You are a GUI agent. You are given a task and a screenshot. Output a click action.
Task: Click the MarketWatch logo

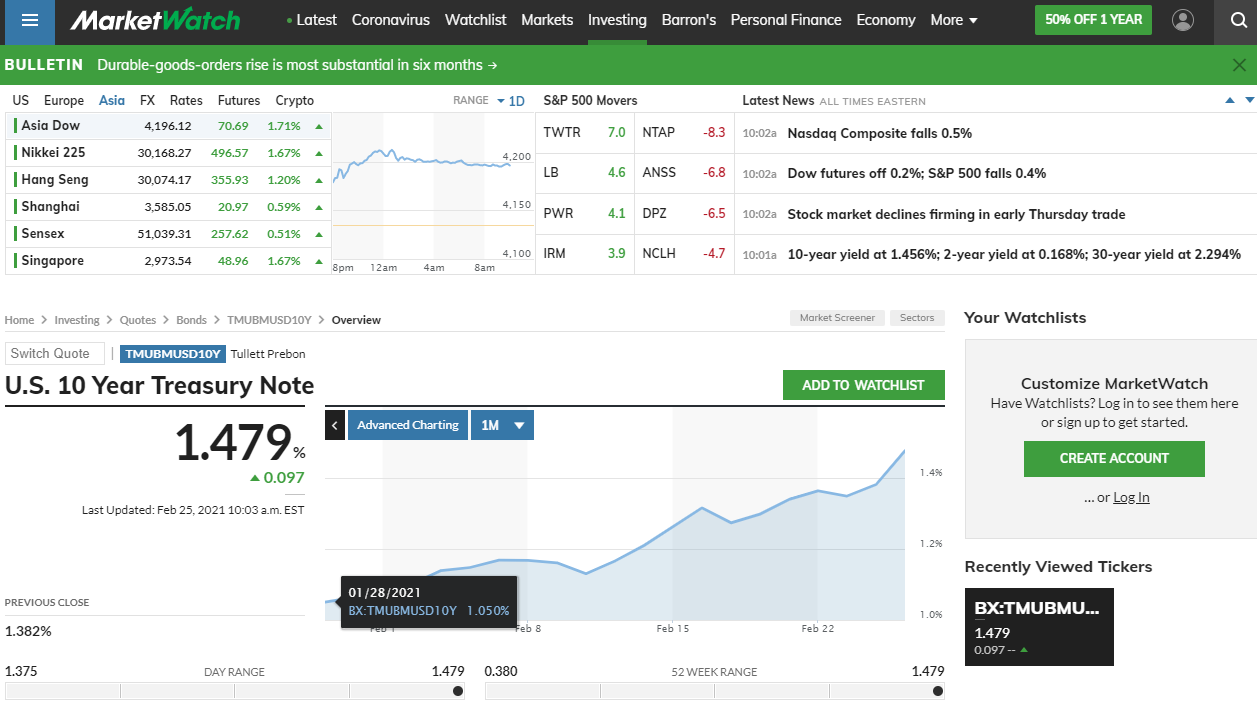[x=155, y=20]
